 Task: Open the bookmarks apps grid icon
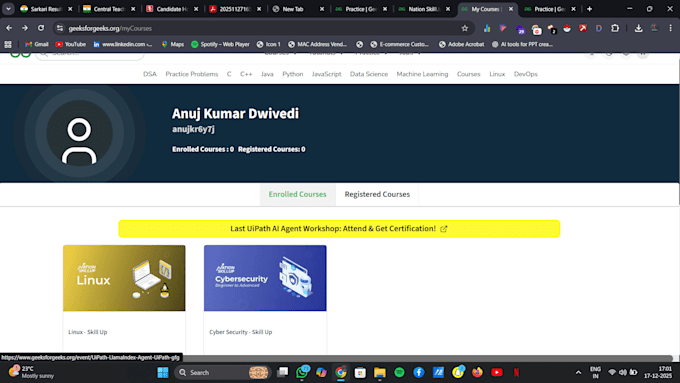[8, 44]
